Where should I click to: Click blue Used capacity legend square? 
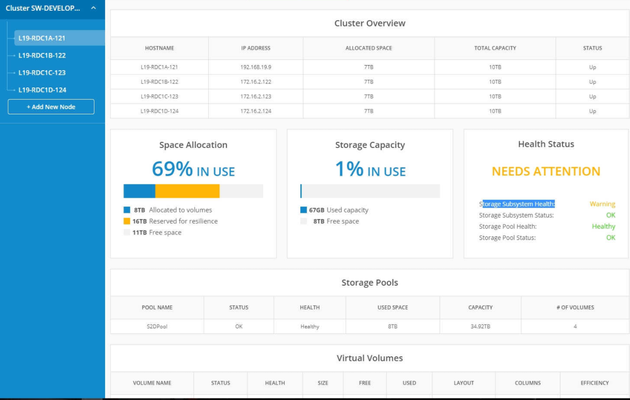pyautogui.click(x=303, y=210)
